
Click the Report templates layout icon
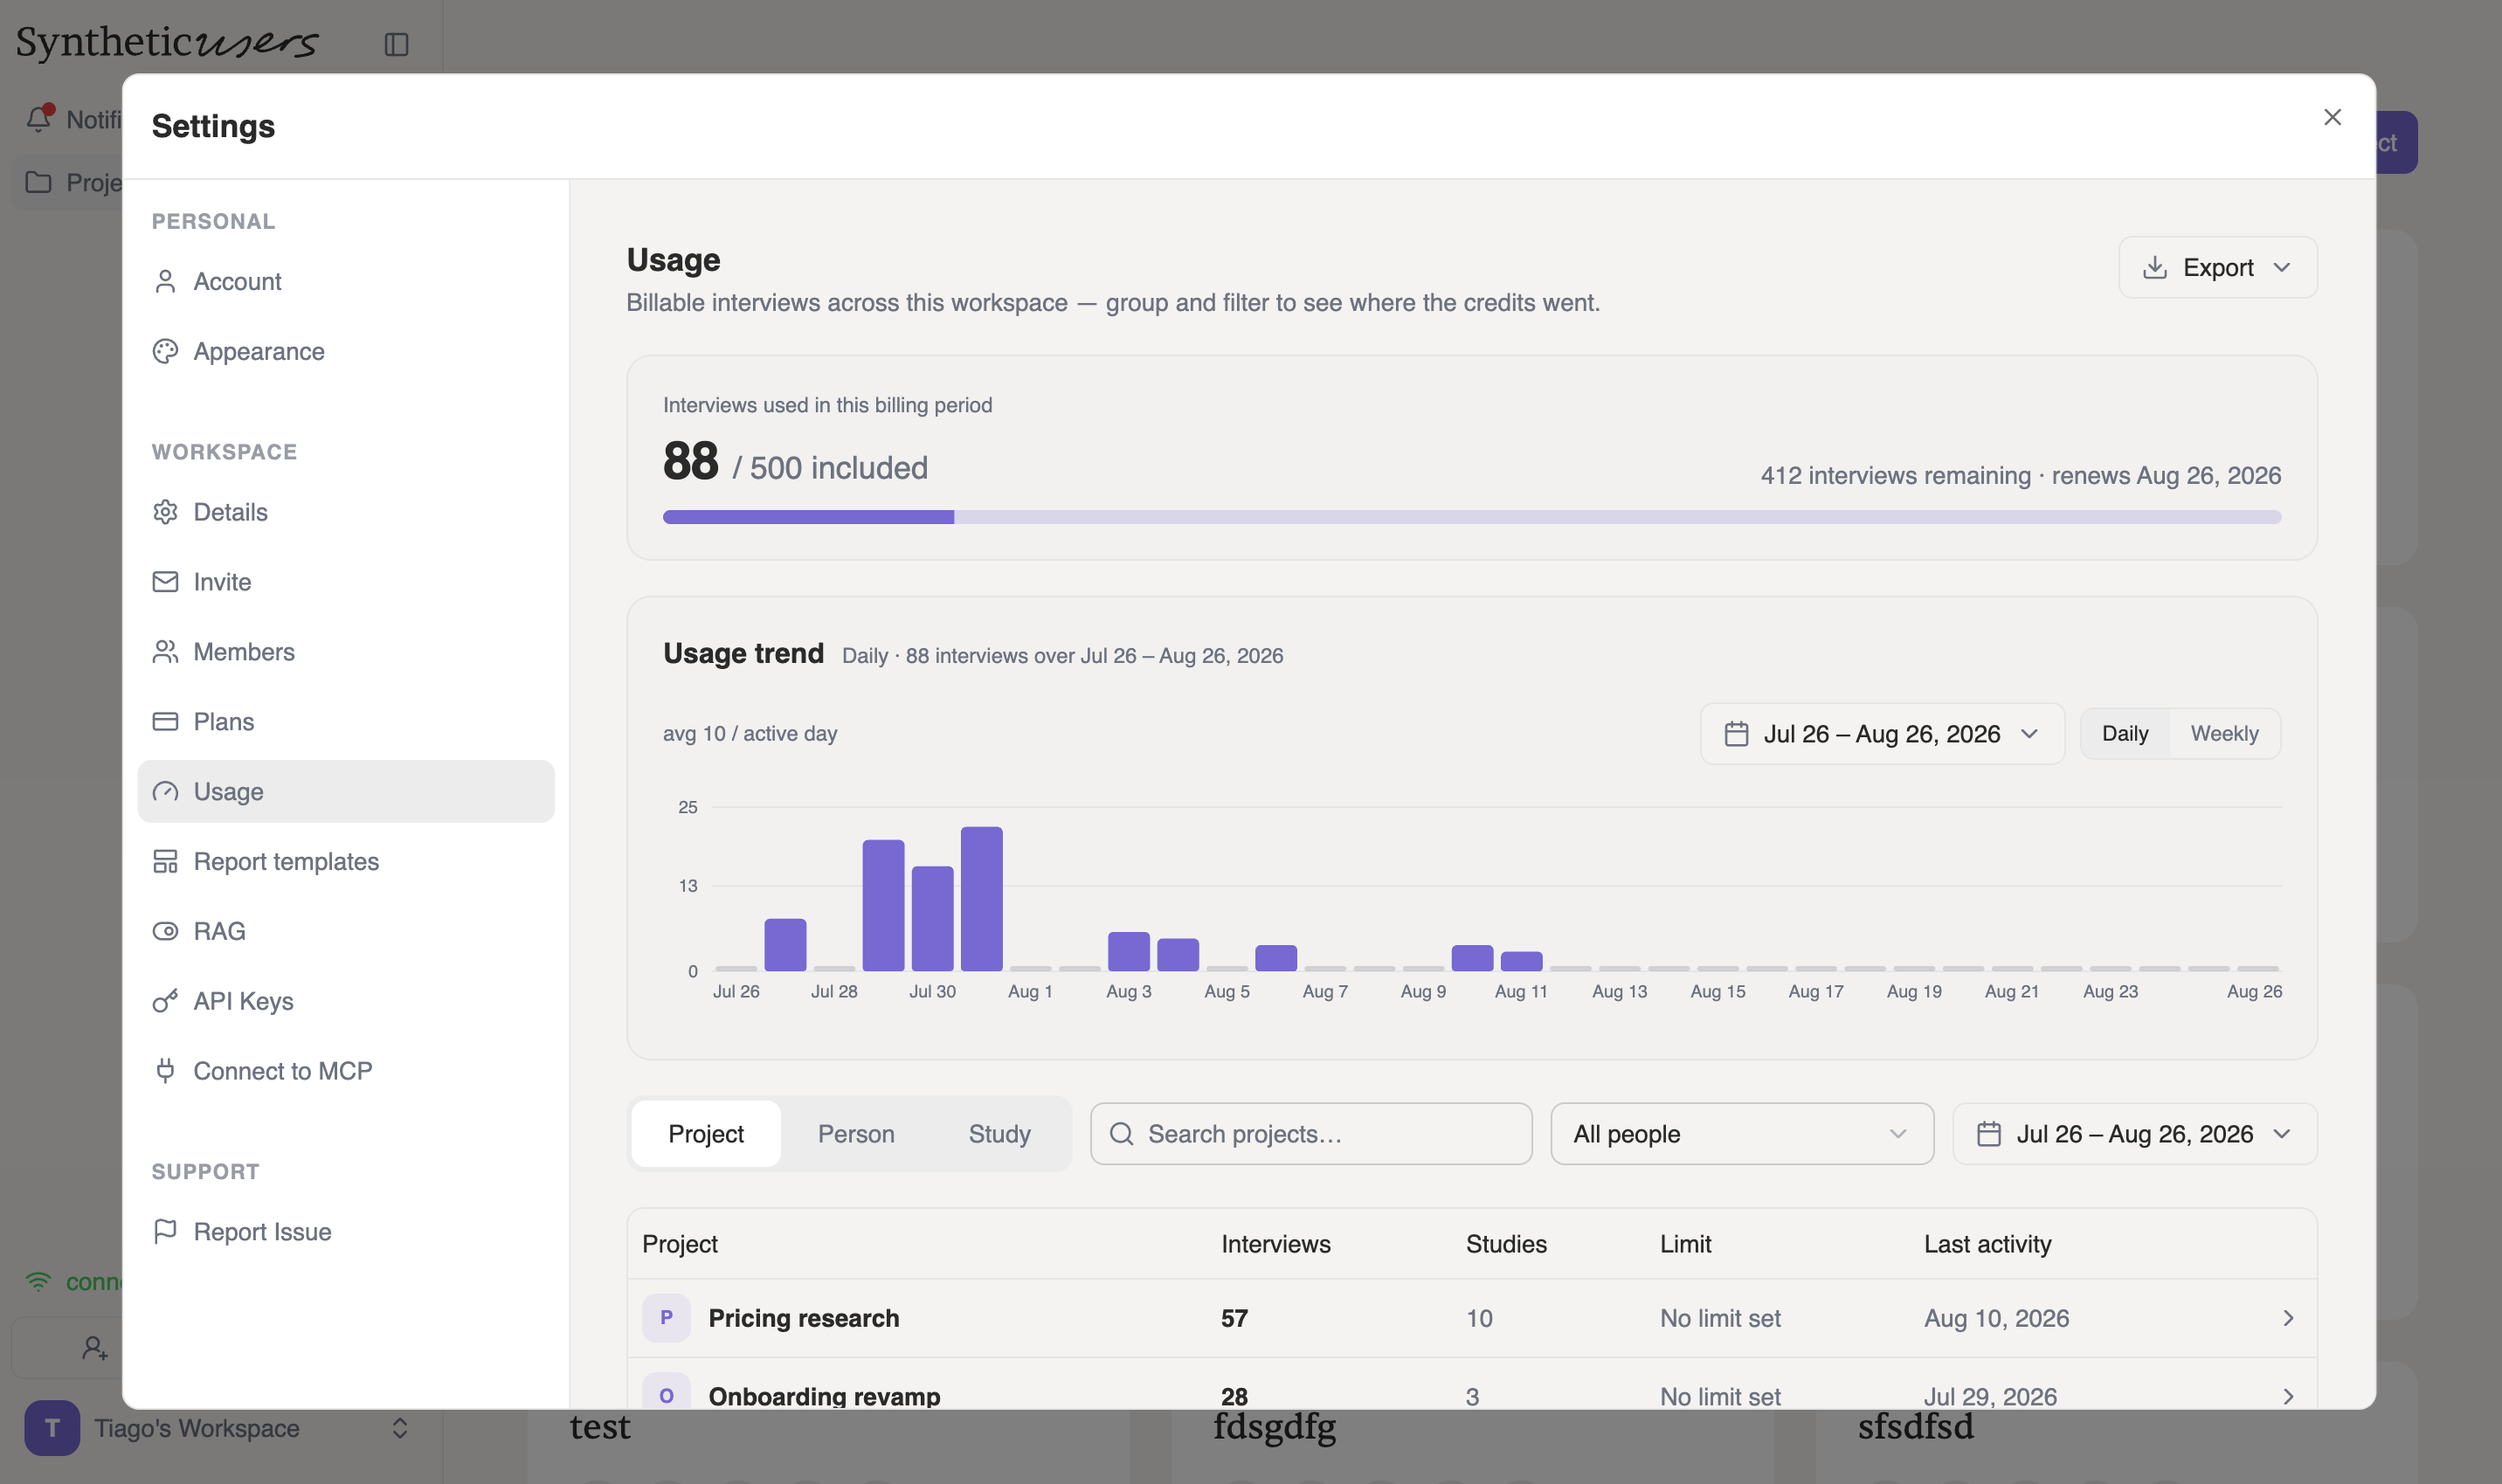[x=165, y=862]
